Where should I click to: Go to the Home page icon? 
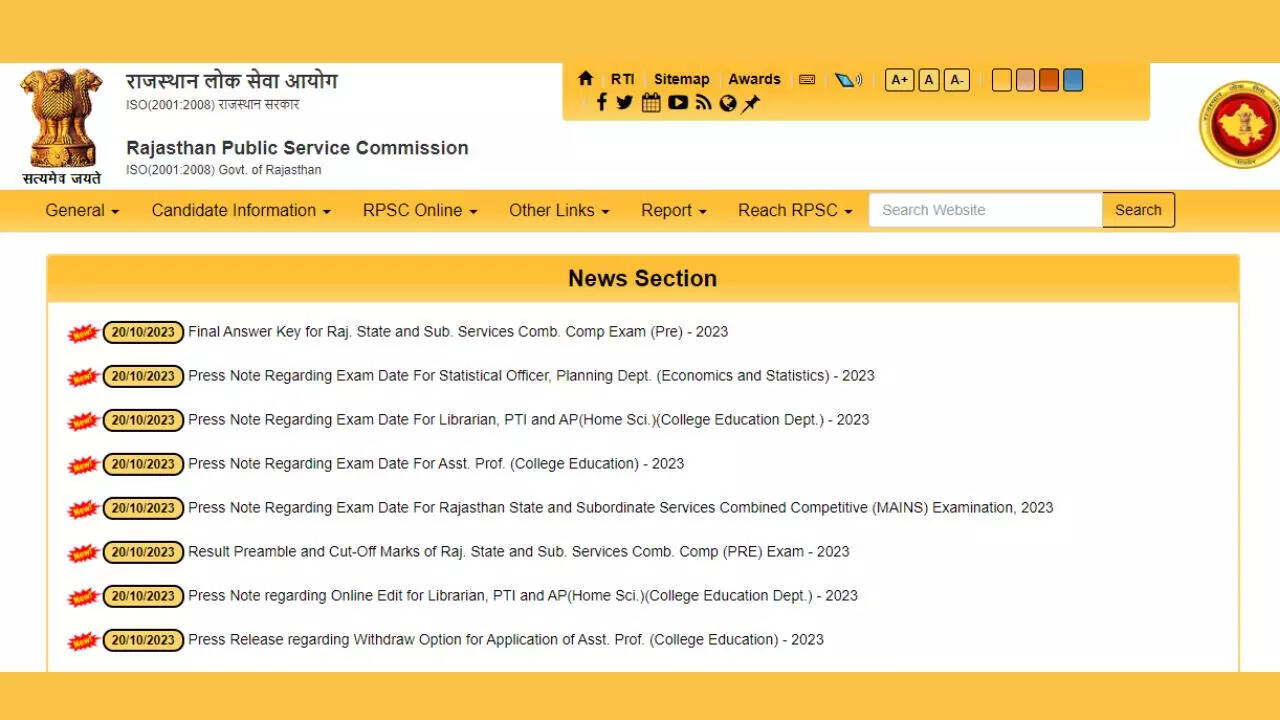click(586, 79)
